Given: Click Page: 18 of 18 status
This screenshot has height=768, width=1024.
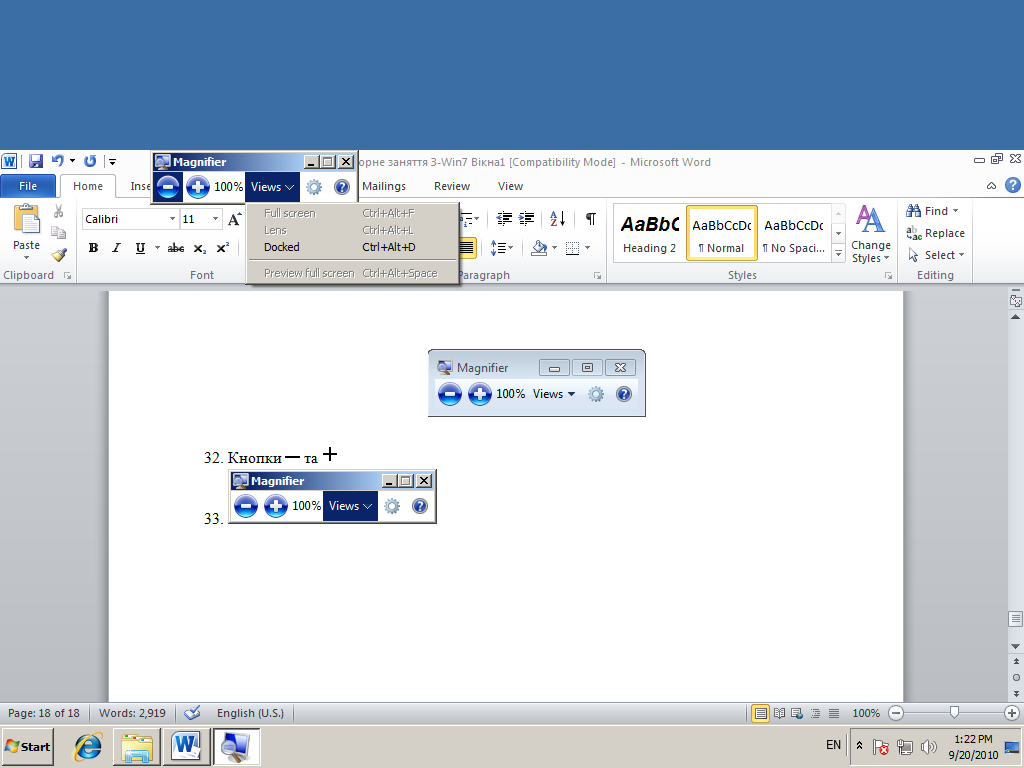Looking at the screenshot, I should tap(44, 713).
